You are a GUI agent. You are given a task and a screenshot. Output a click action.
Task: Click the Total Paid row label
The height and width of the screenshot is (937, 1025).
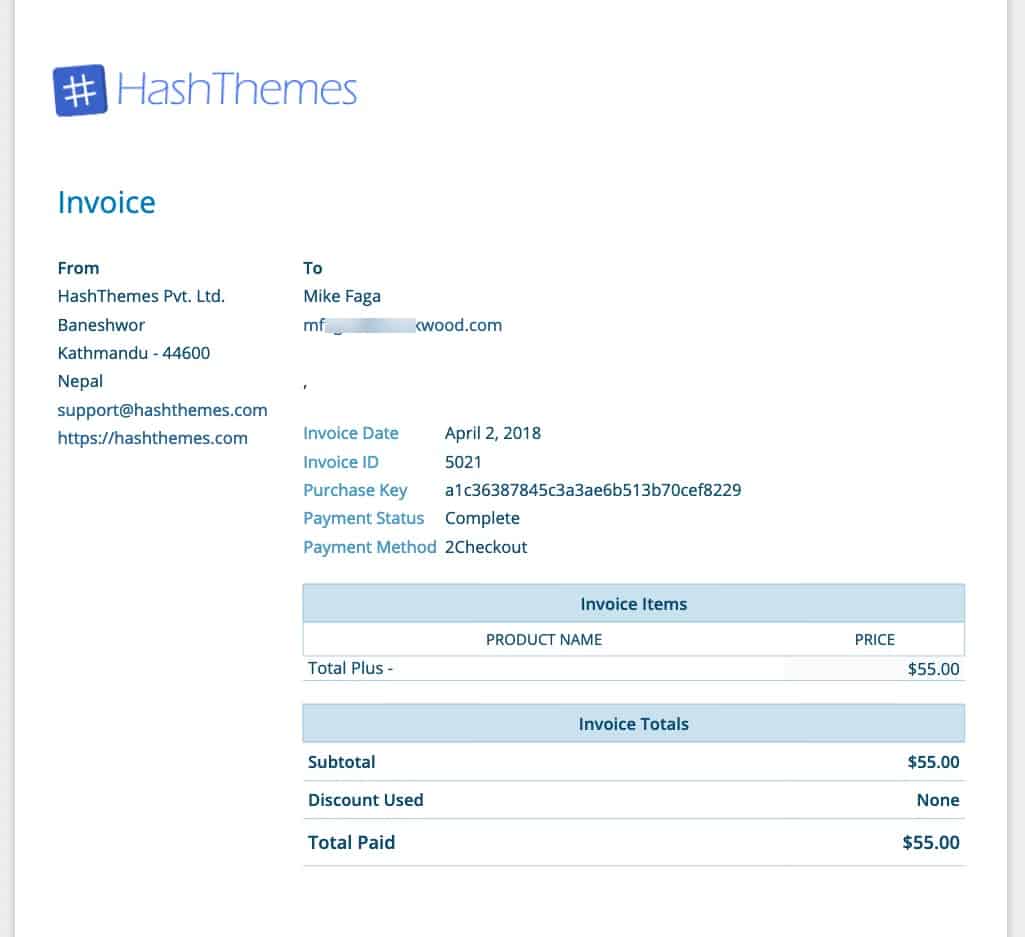pyautogui.click(x=351, y=842)
